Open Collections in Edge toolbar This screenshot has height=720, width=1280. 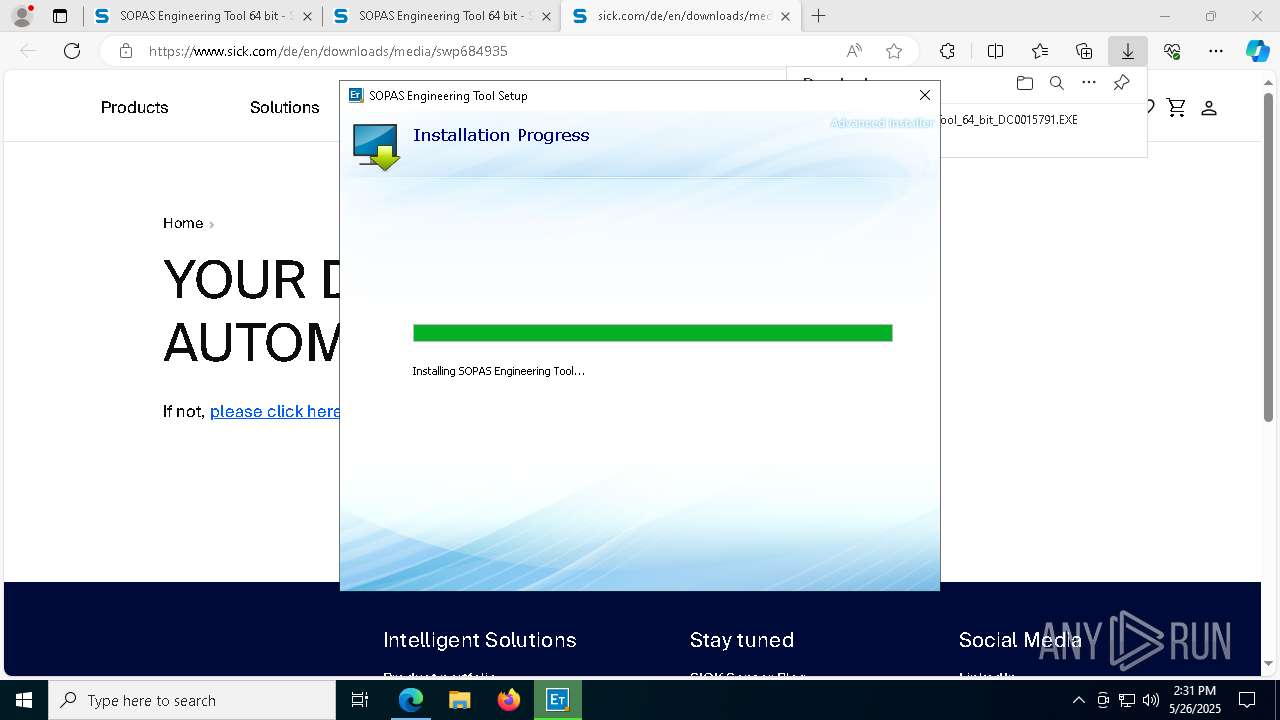(x=1084, y=51)
